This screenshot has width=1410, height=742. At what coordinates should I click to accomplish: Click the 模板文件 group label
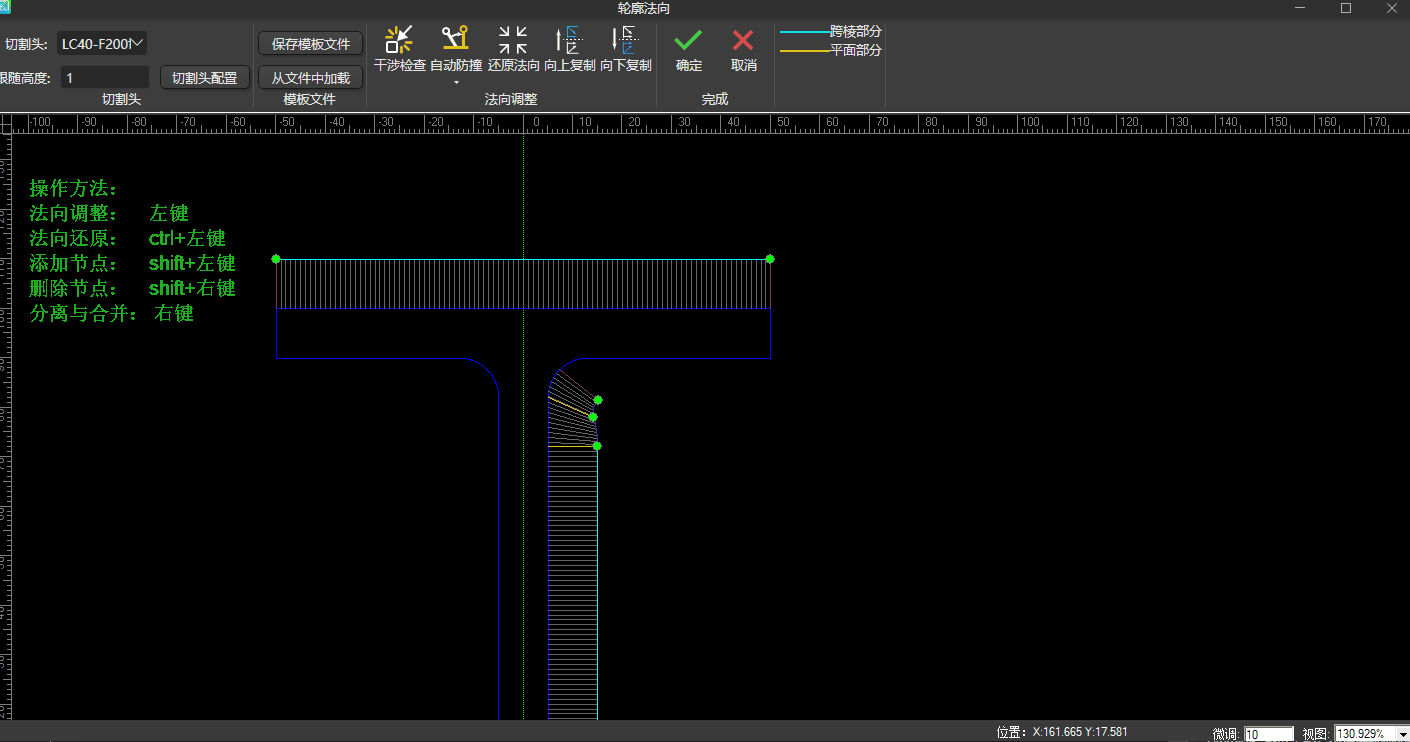pos(310,99)
